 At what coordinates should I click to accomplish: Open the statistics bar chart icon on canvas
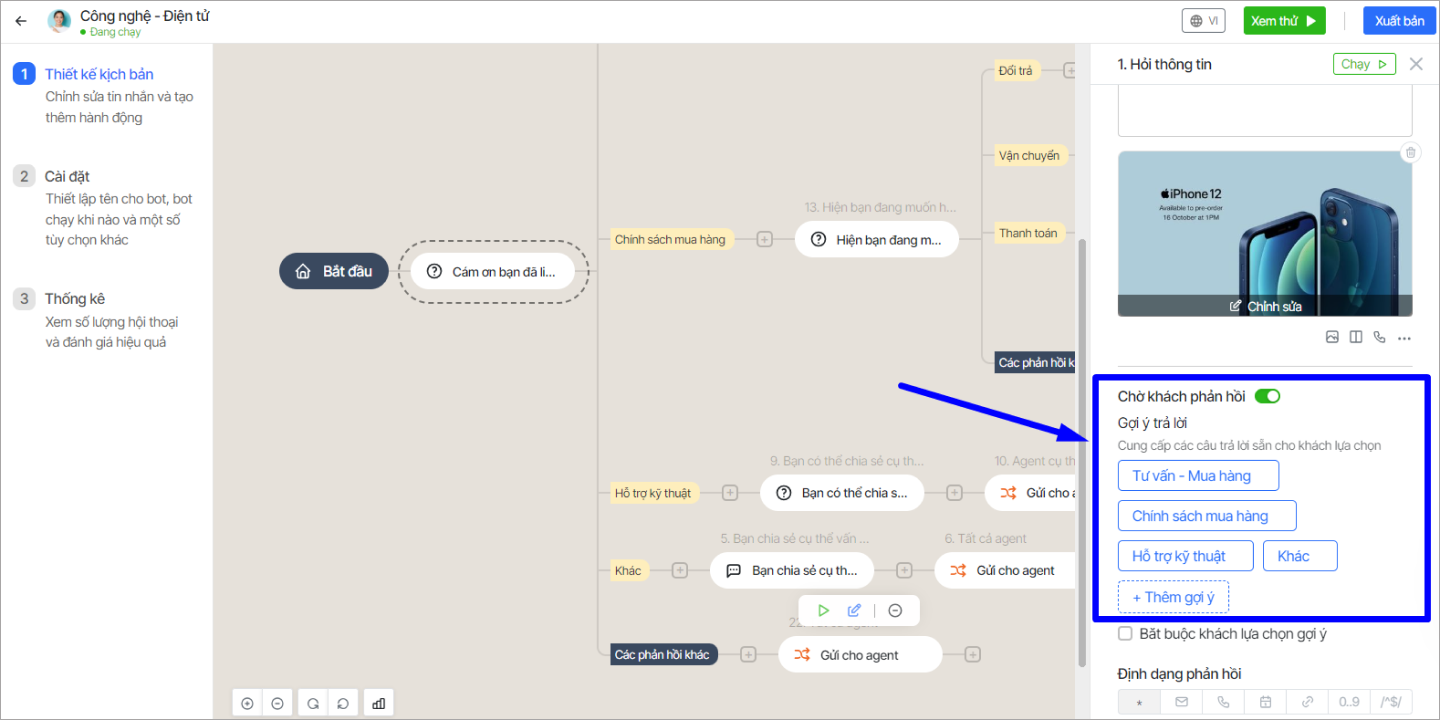[379, 703]
